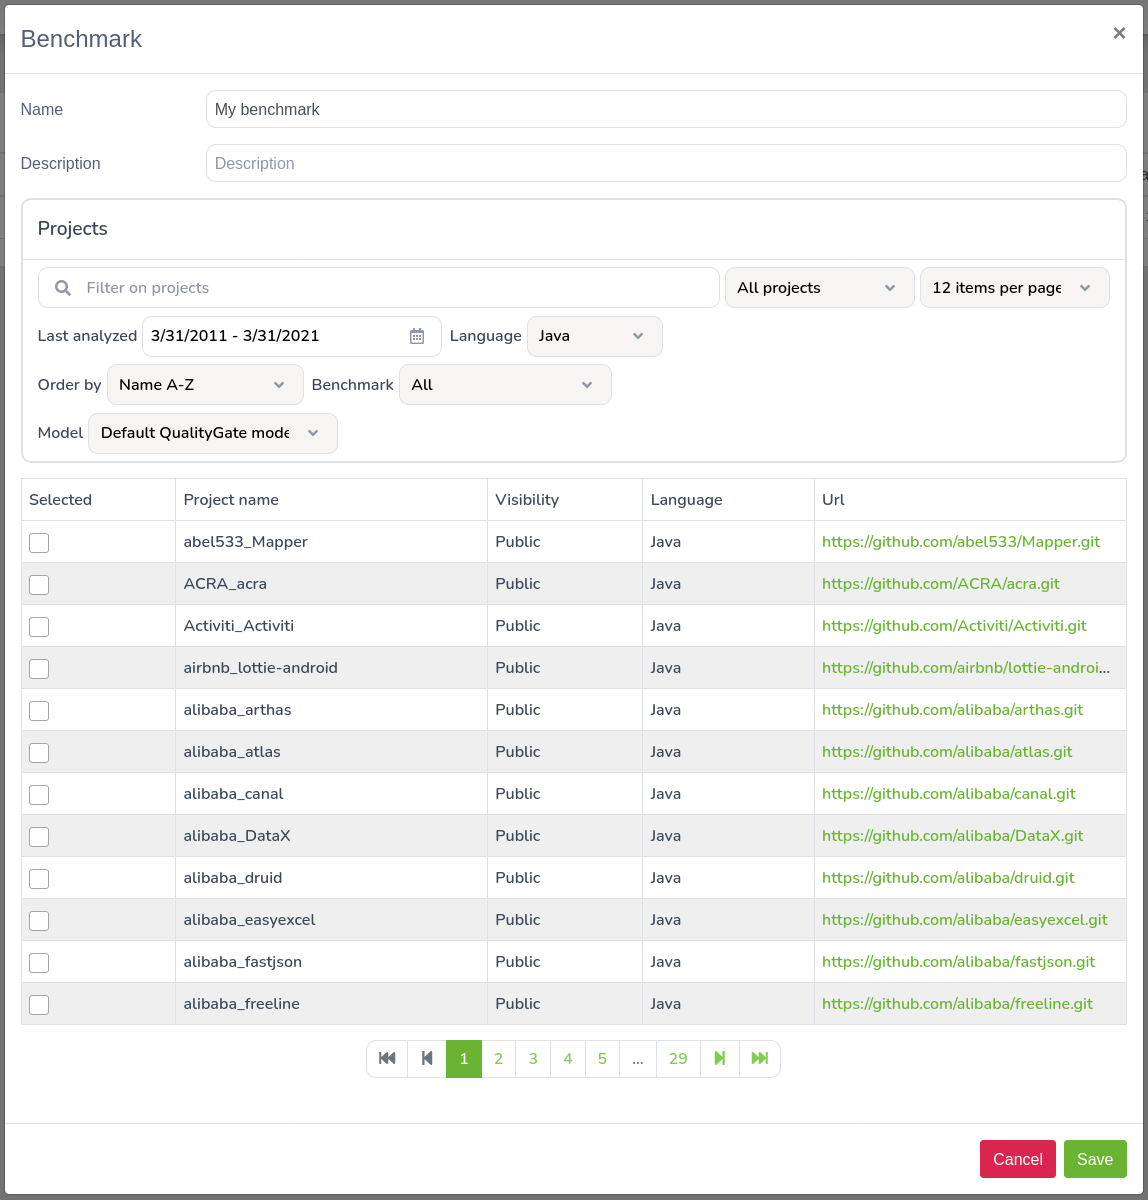Jump to page 29 of projects
This screenshot has width=1148, height=1200.
(678, 1059)
